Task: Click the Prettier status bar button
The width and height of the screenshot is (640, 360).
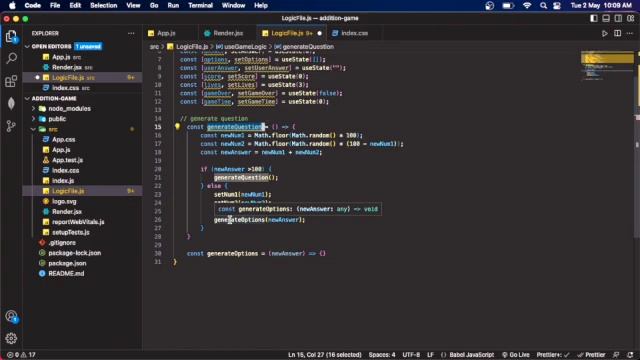Action: (x=591, y=355)
